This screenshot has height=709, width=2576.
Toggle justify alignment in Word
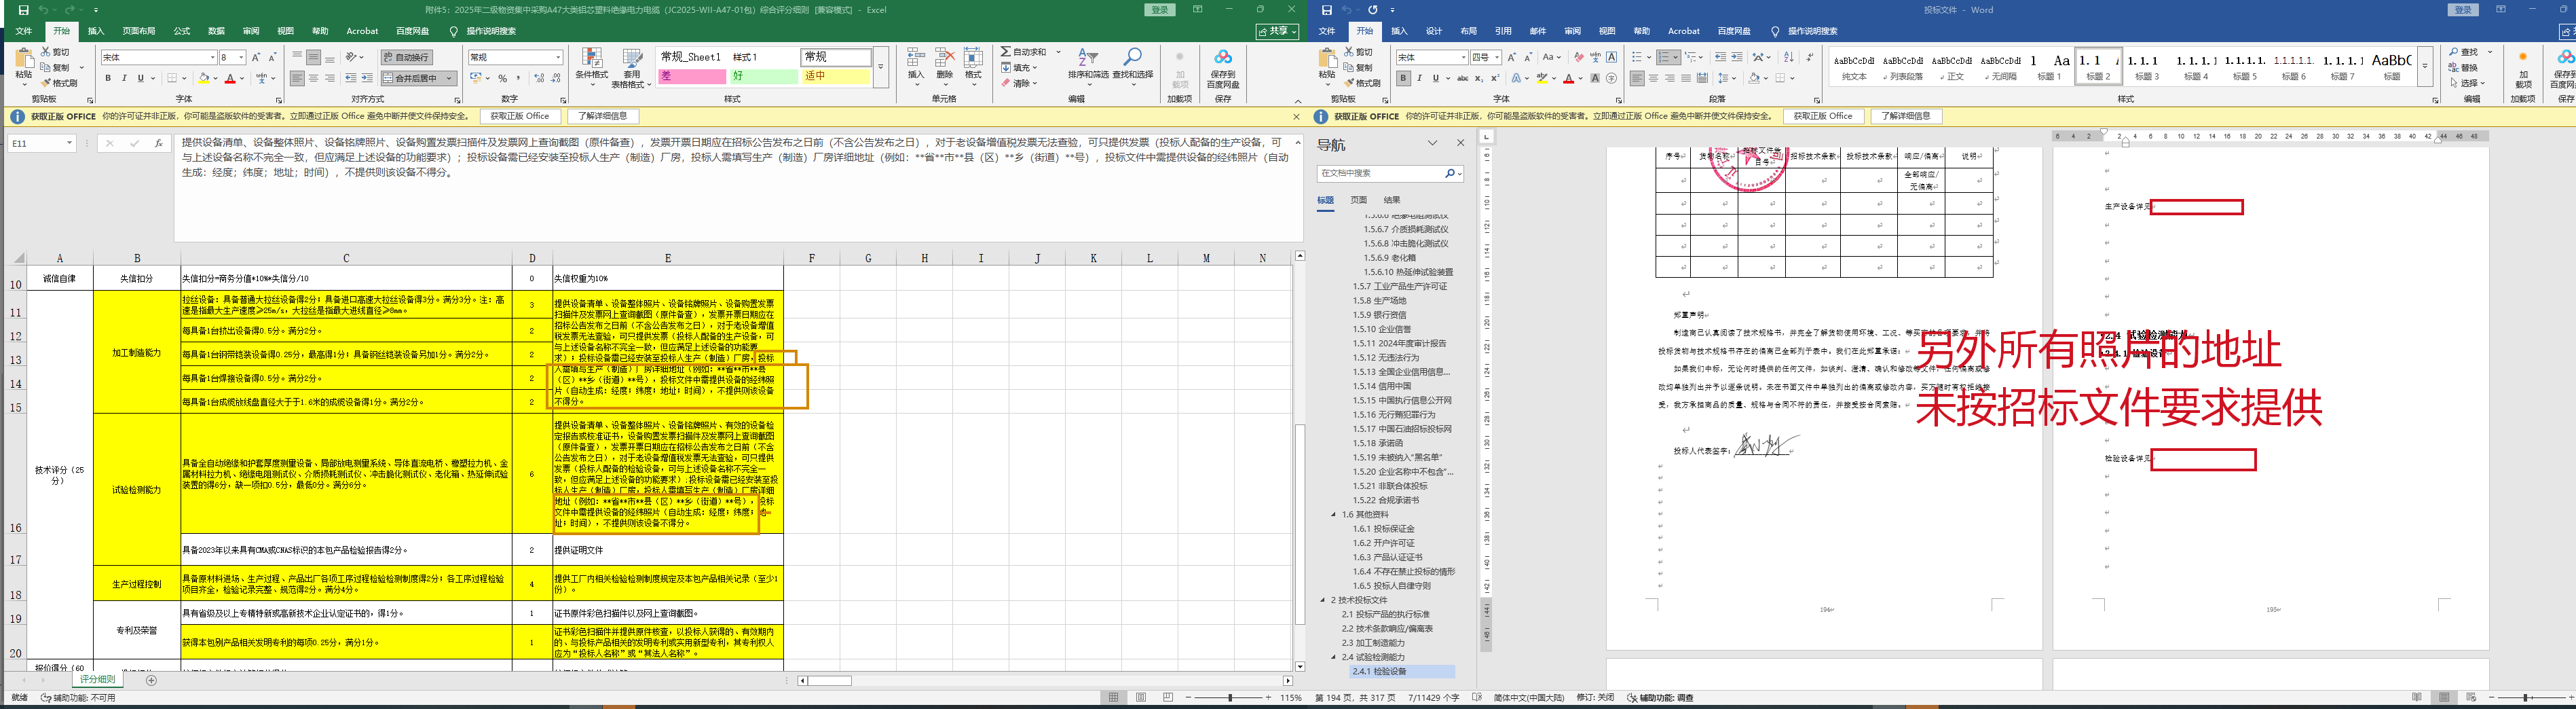pyautogui.click(x=1686, y=78)
